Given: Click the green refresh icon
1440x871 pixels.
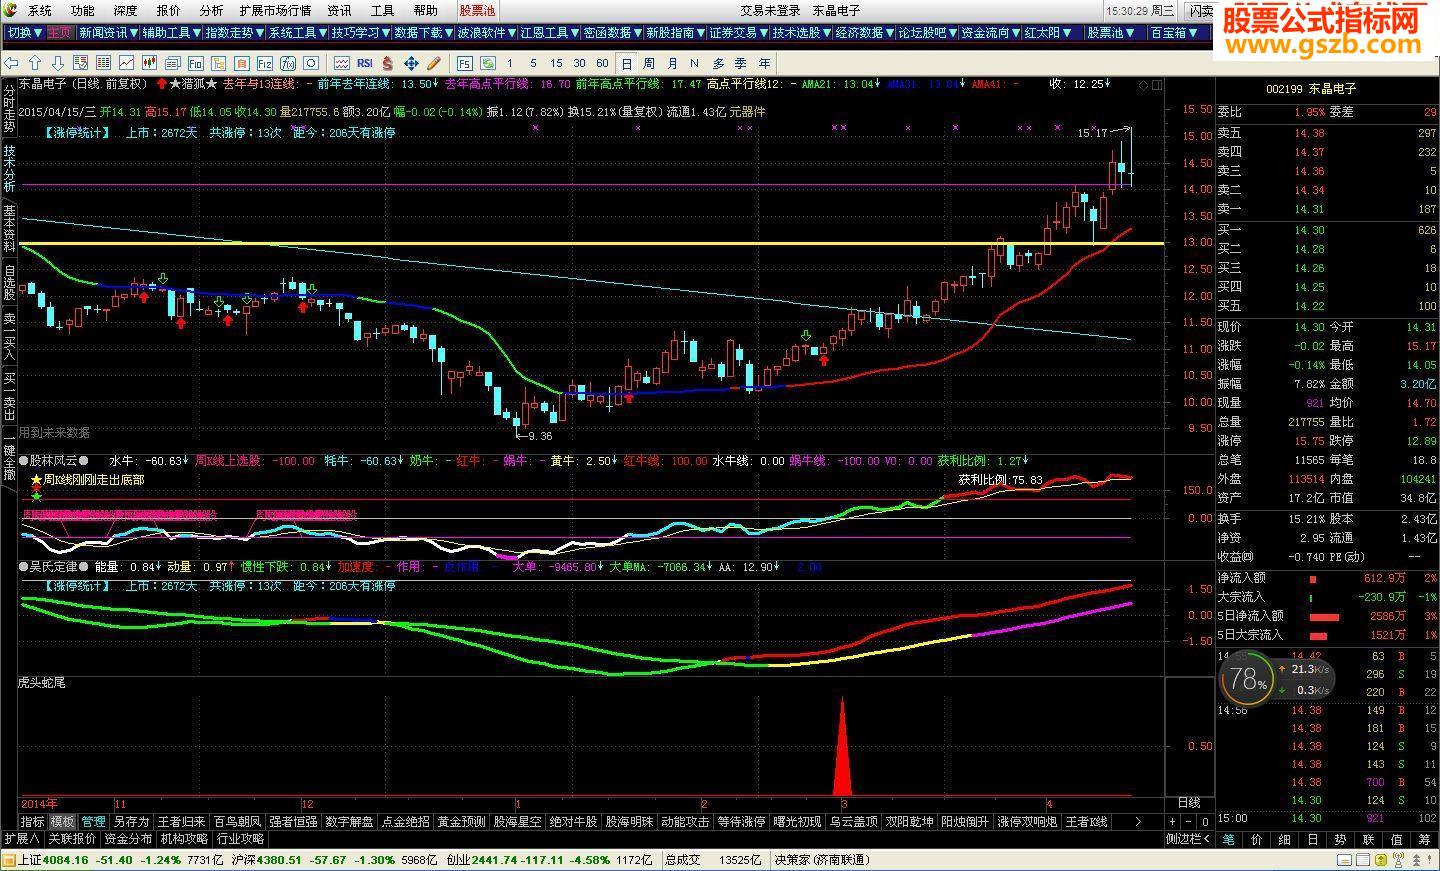Looking at the screenshot, I should (489, 62).
